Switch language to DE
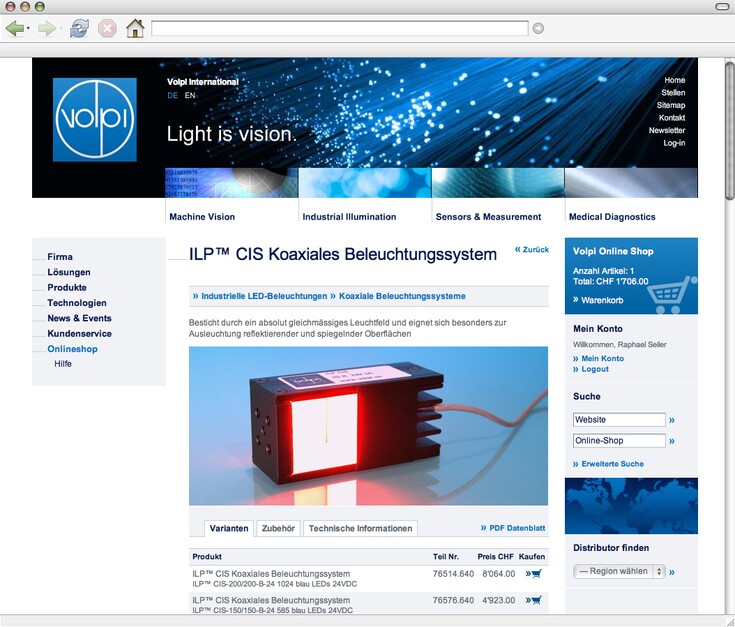The height and width of the screenshot is (627, 735). (172, 95)
